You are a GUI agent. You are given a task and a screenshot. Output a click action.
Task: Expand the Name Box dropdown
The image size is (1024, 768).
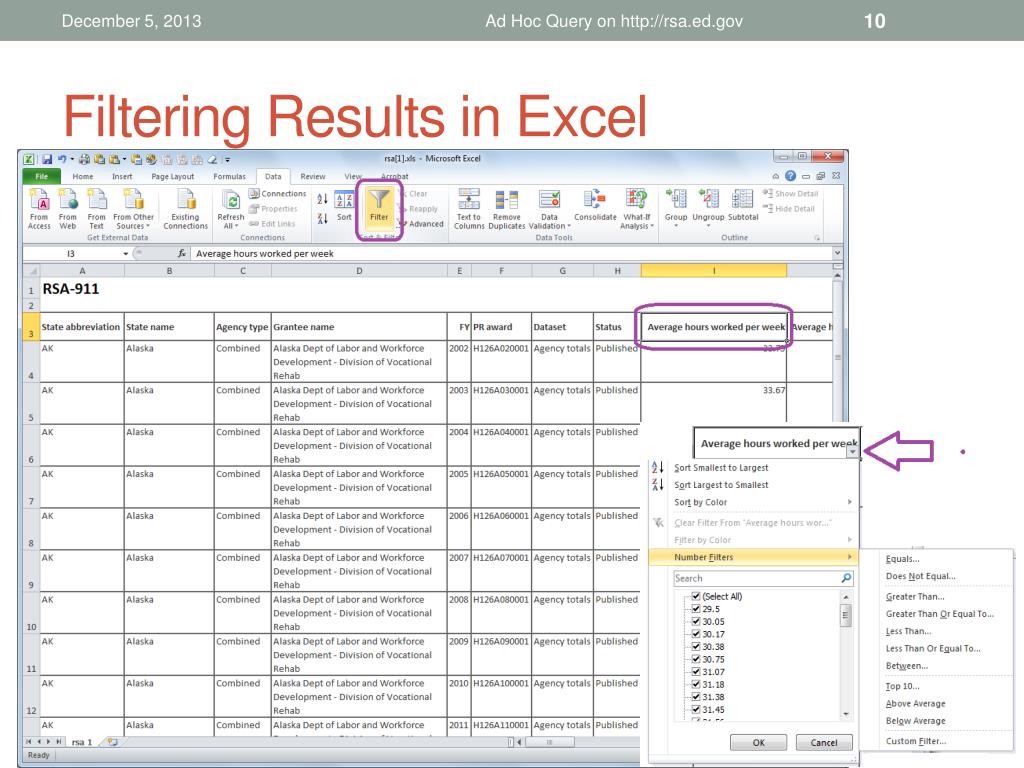pyautogui.click(x=125, y=253)
